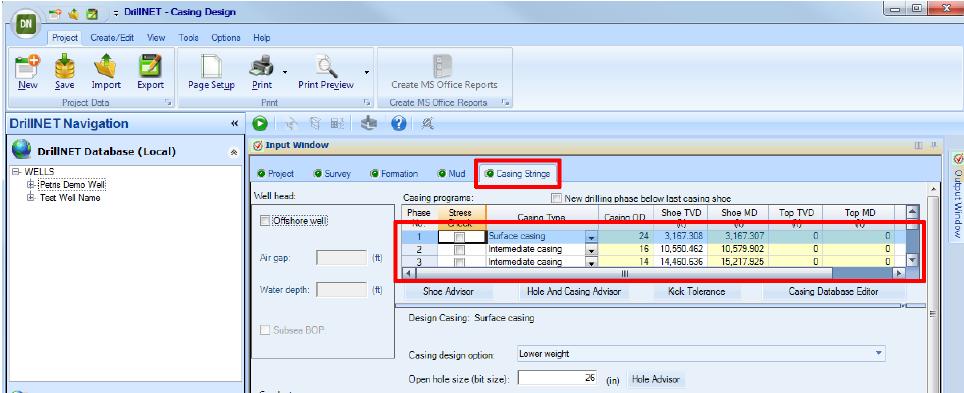Click the grayed grid toolbar icon
The height and width of the screenshot is (393, 964).
click(x=337, y=124)
